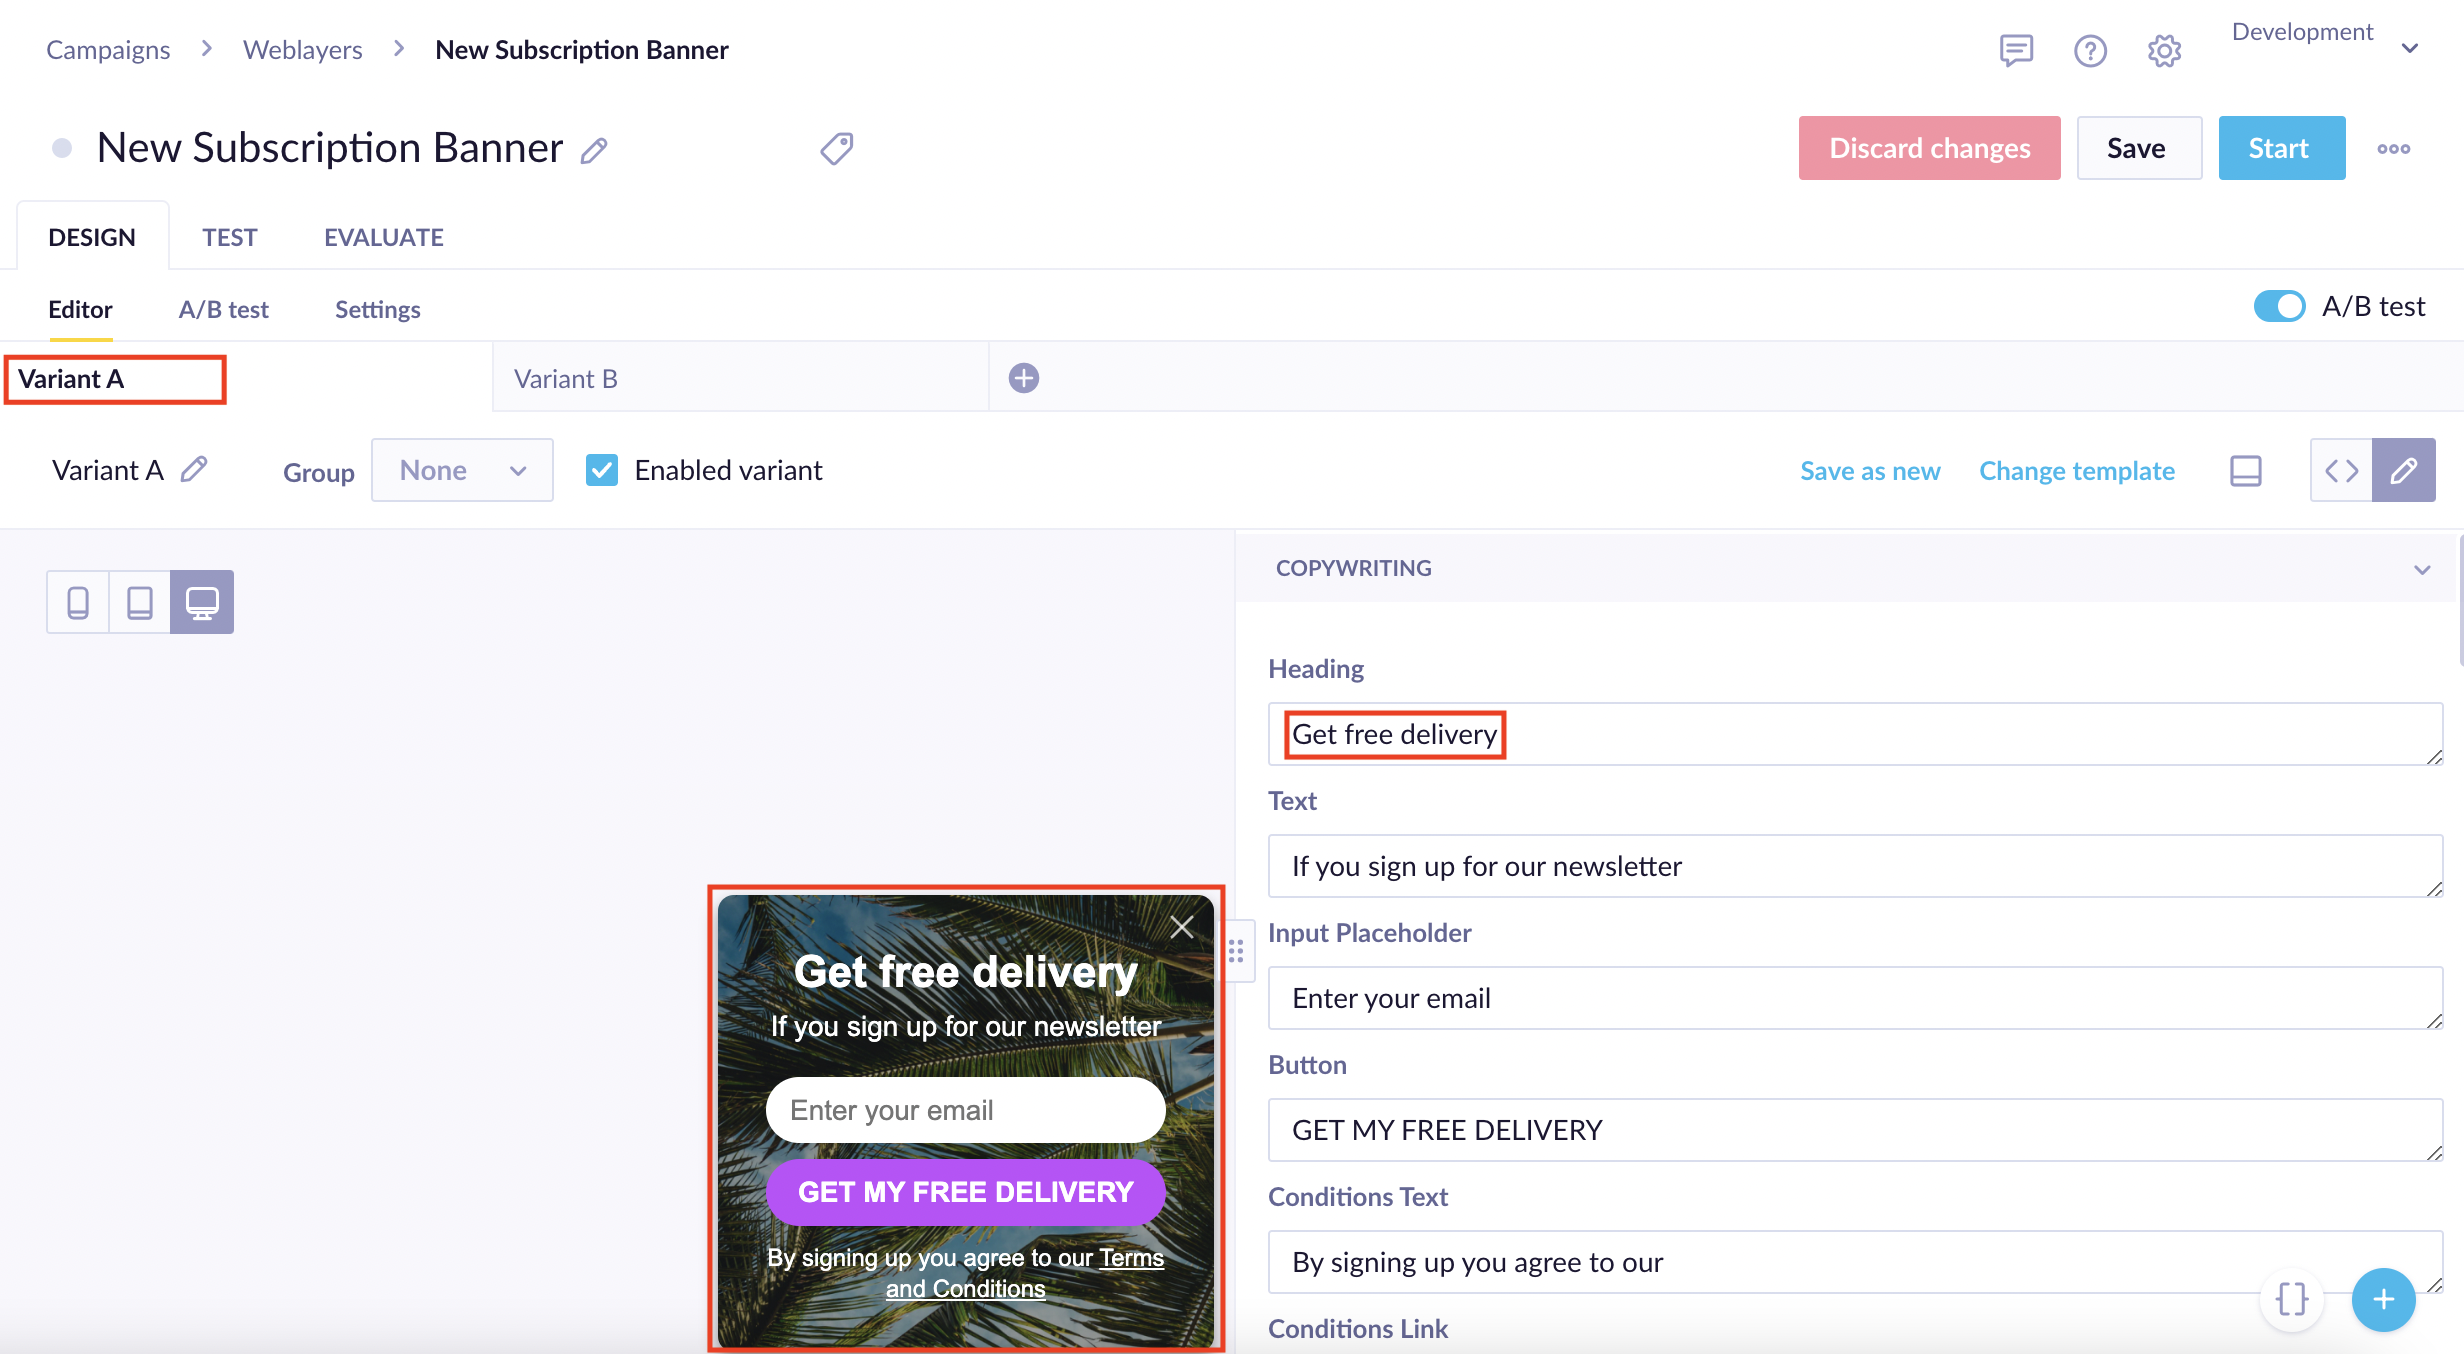Image resolution: width=2464 pixels, height=1354 pixels.
Task: Collapse the COPYWRITING section
Action: tap(2421, 568)
